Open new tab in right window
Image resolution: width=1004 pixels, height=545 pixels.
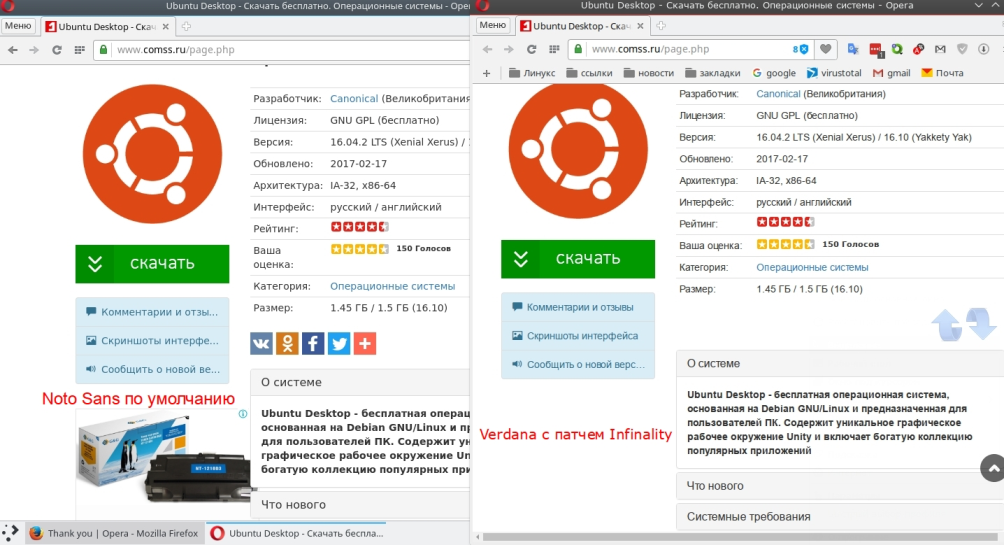pos(661,26)
